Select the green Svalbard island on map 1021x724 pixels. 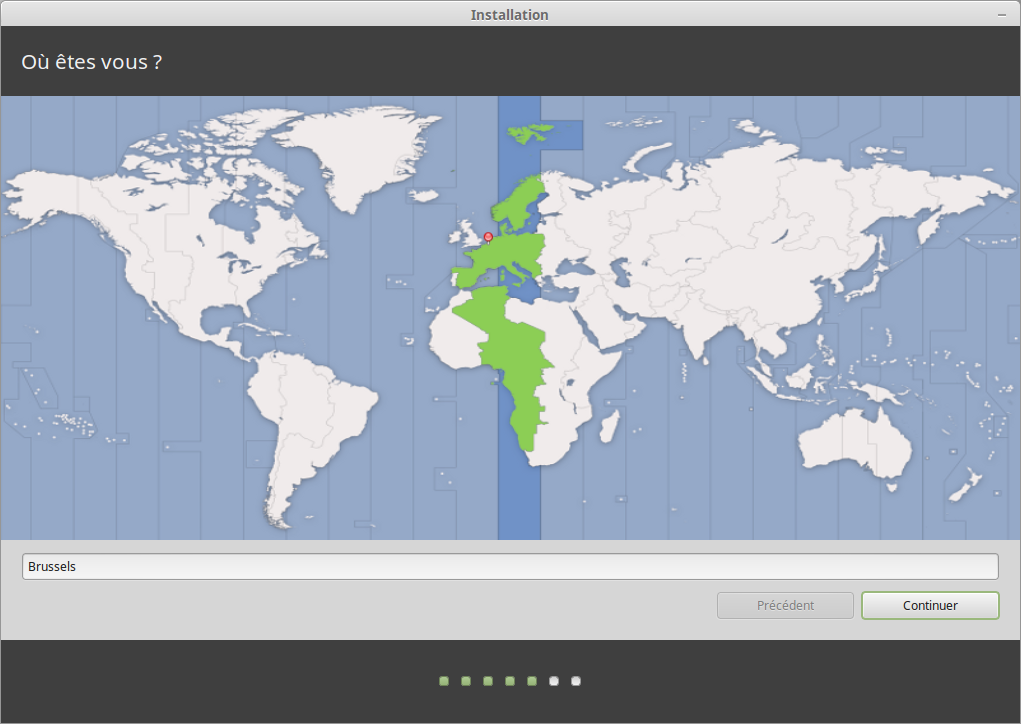[x=531, y=131]
